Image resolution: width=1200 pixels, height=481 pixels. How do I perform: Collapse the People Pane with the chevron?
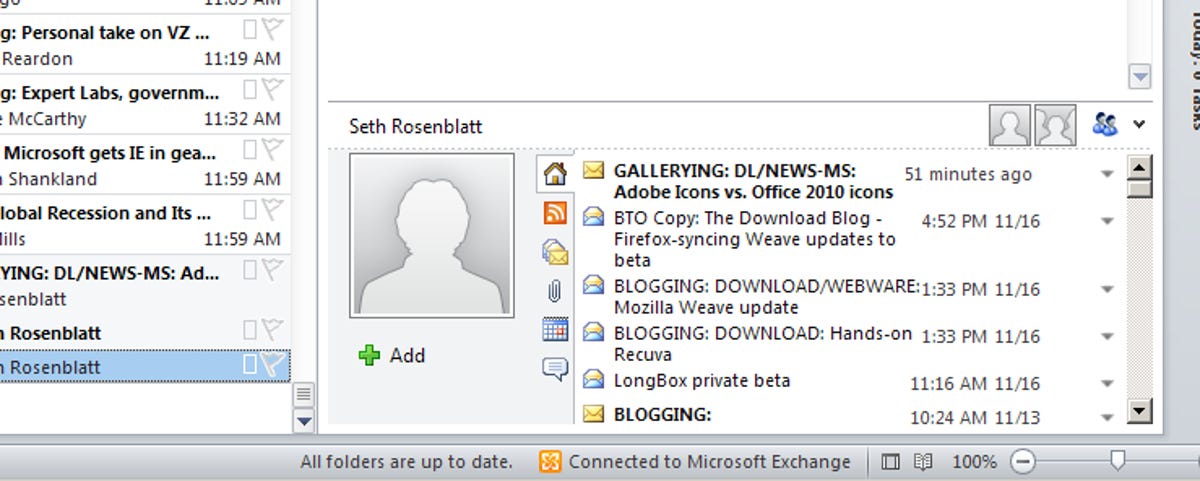(1138, 125)
